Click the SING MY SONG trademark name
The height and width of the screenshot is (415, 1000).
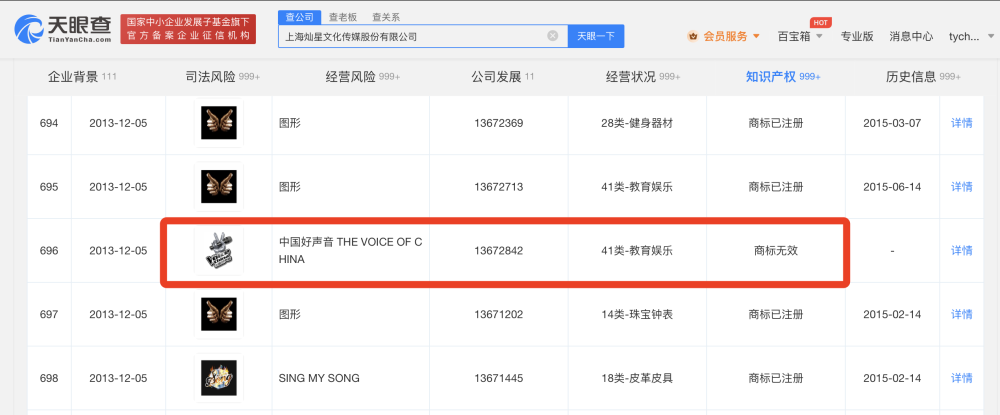319,378
